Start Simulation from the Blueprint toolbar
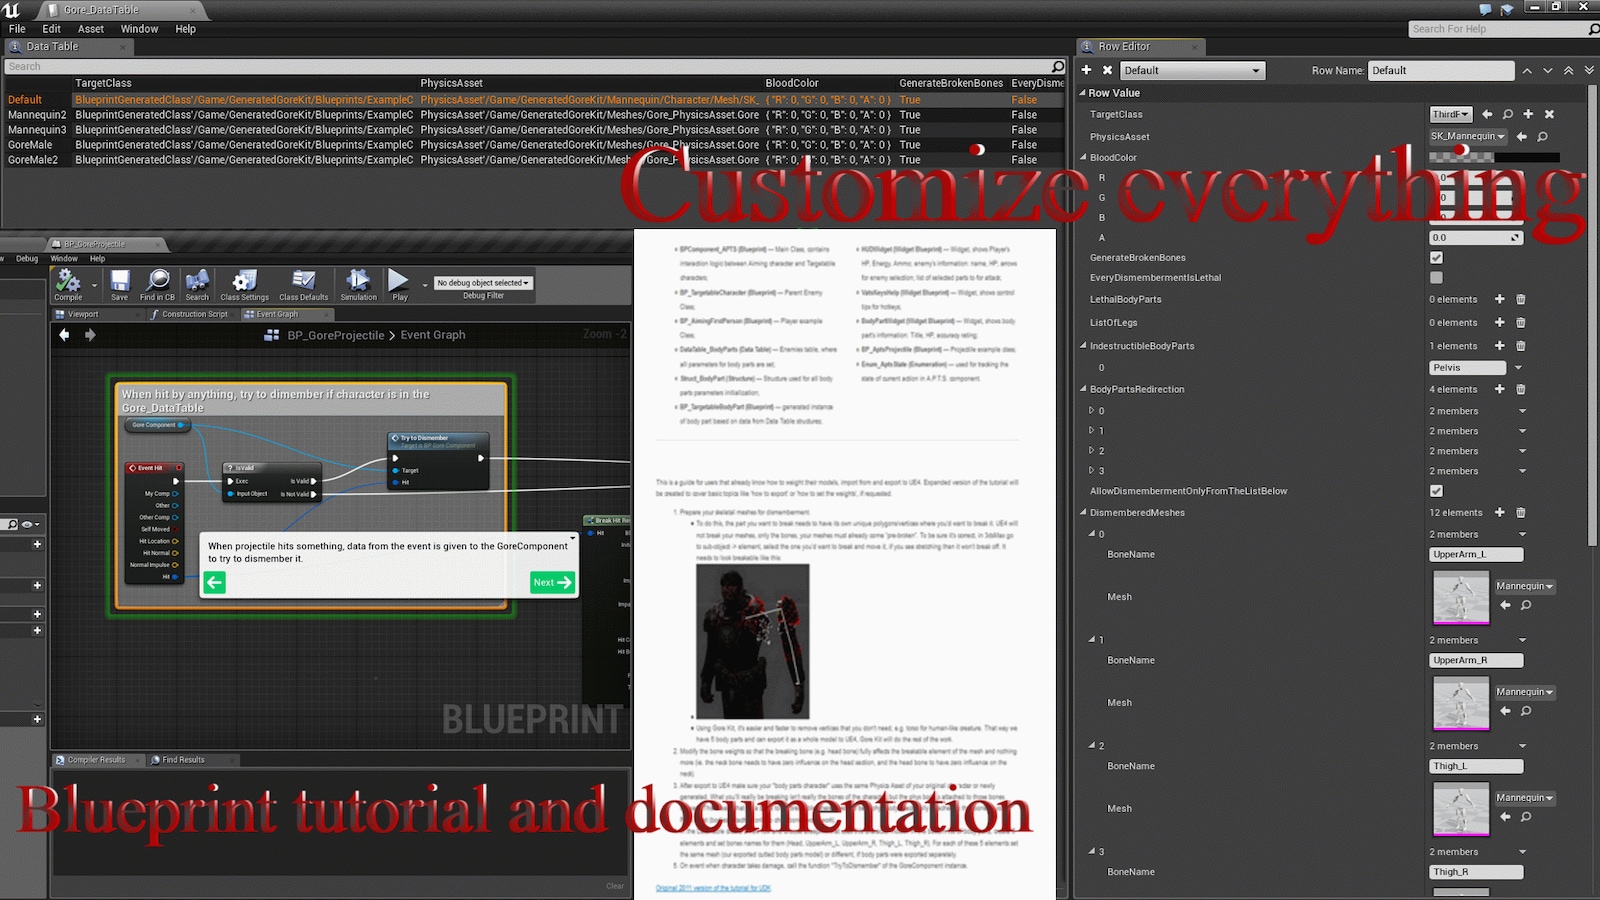The width and height of the screenshot is (1600, 900). [357, 284]
